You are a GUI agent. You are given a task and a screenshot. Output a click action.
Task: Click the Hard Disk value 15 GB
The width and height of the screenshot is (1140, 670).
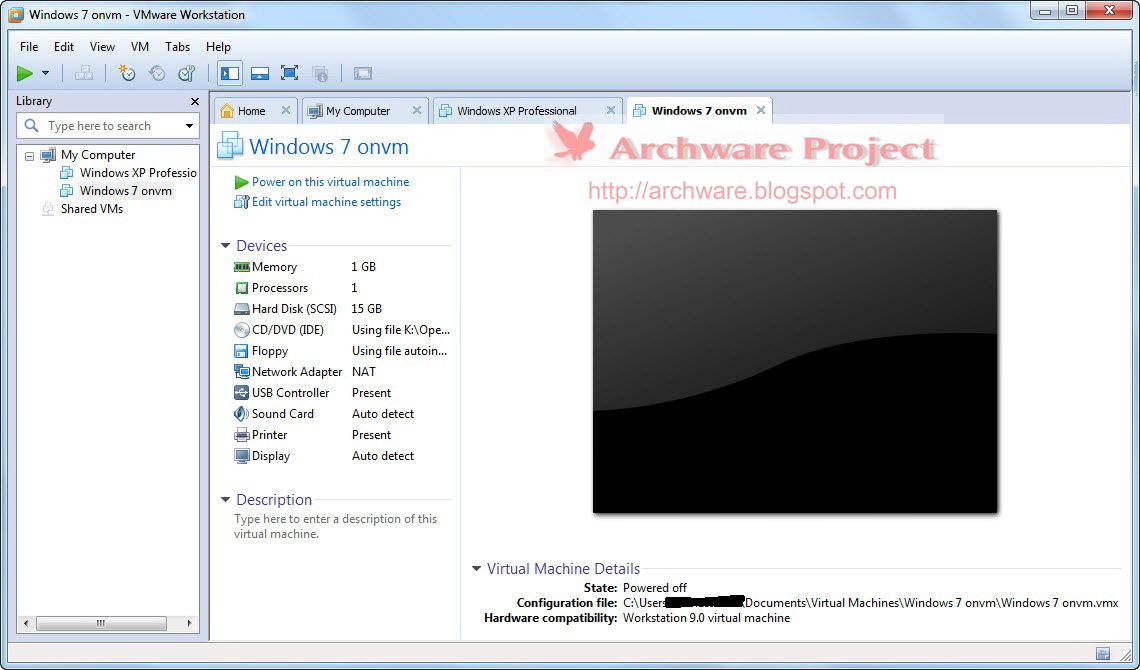366,310
